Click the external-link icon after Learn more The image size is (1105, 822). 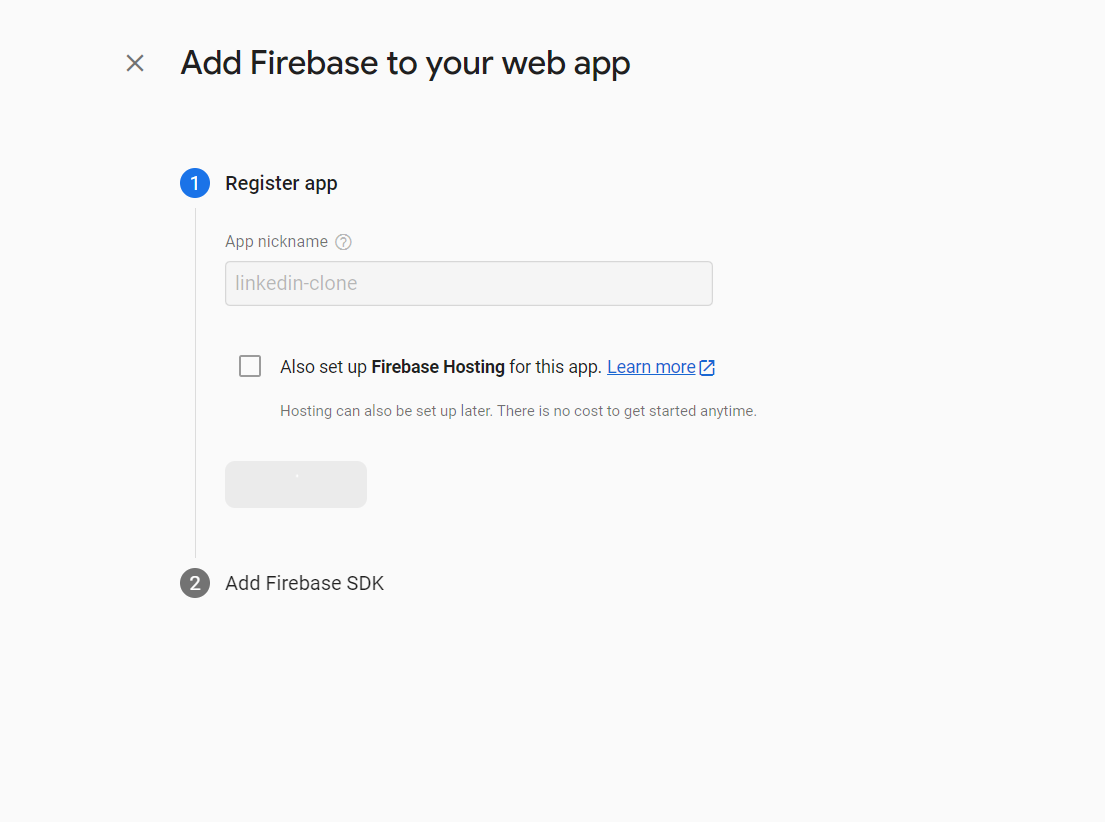(x=707, y=367)
